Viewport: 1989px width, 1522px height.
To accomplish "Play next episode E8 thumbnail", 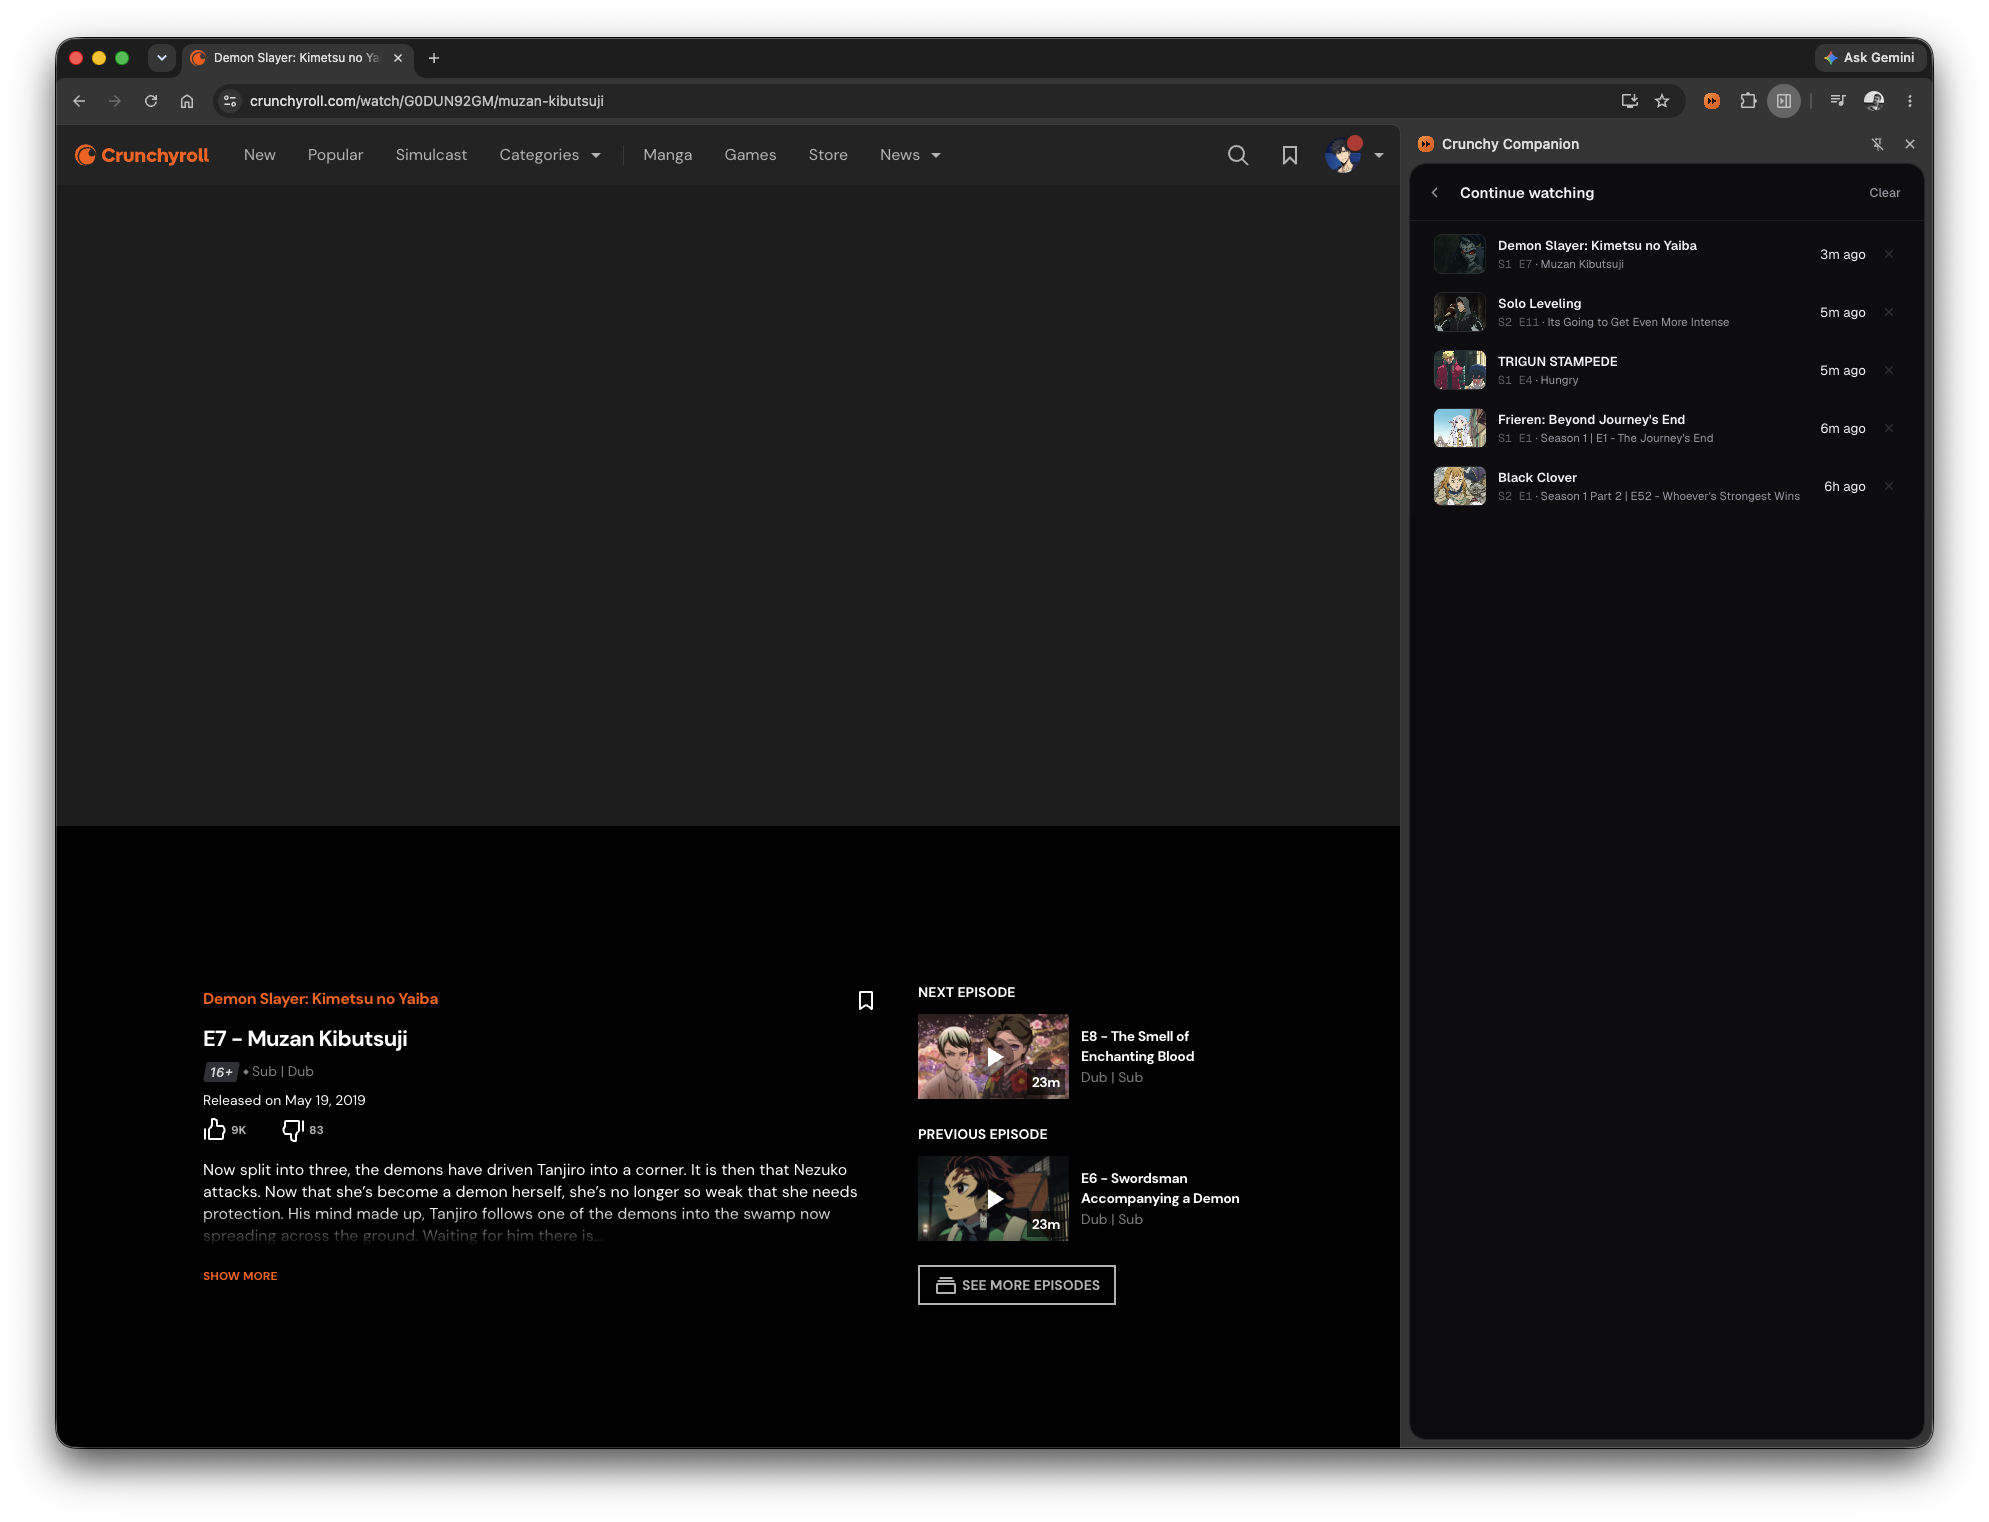I will [x=993, y=1057].
